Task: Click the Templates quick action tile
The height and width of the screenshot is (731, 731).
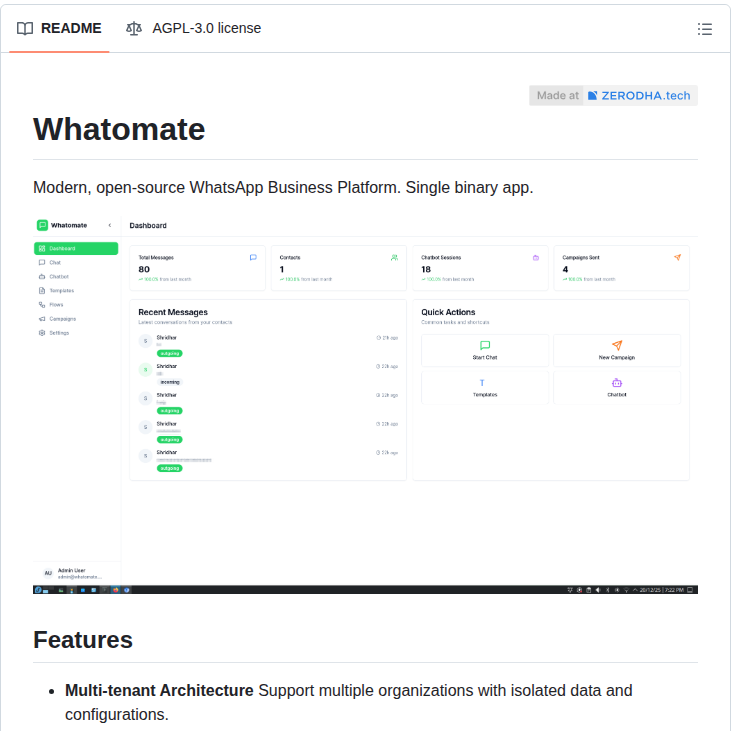Action: click(485, 388)
